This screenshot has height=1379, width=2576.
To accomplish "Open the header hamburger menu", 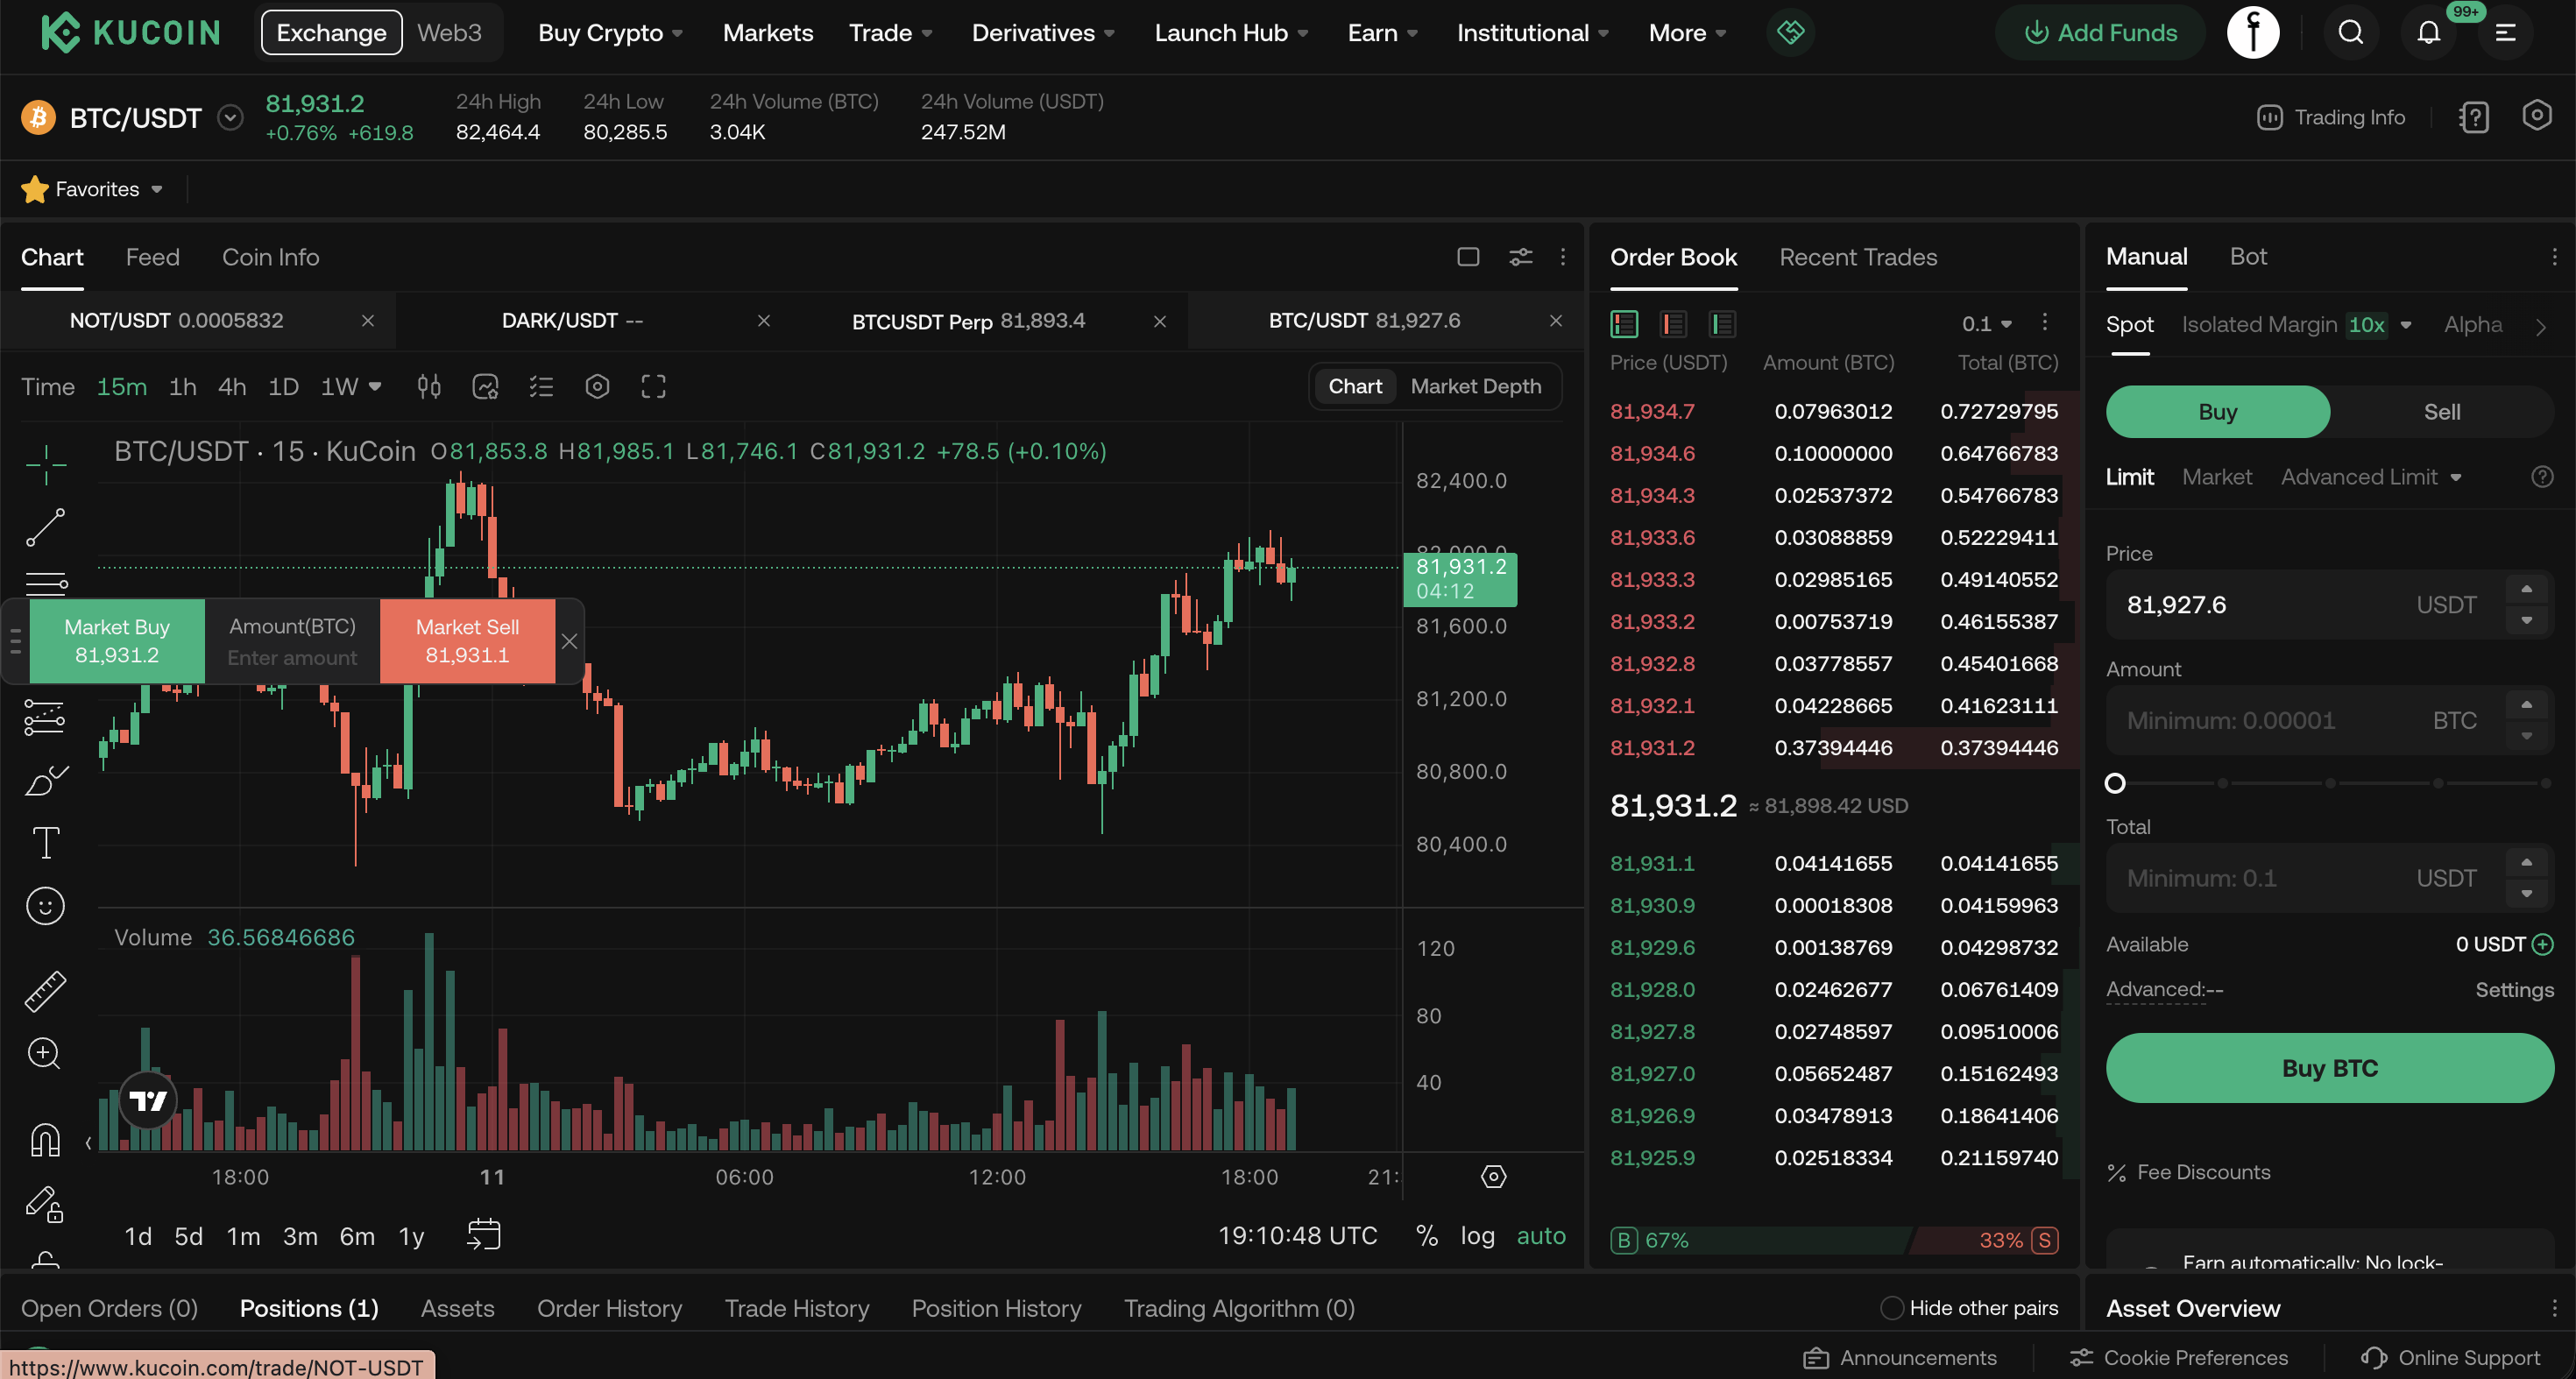I will point(2505,33).
